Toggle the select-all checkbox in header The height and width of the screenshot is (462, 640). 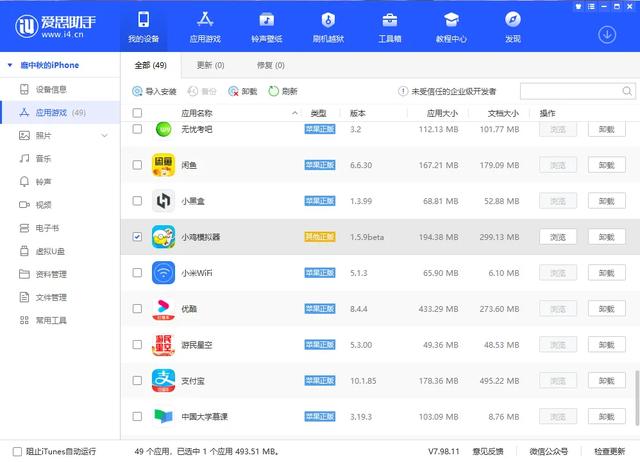(x=137, y=113)
